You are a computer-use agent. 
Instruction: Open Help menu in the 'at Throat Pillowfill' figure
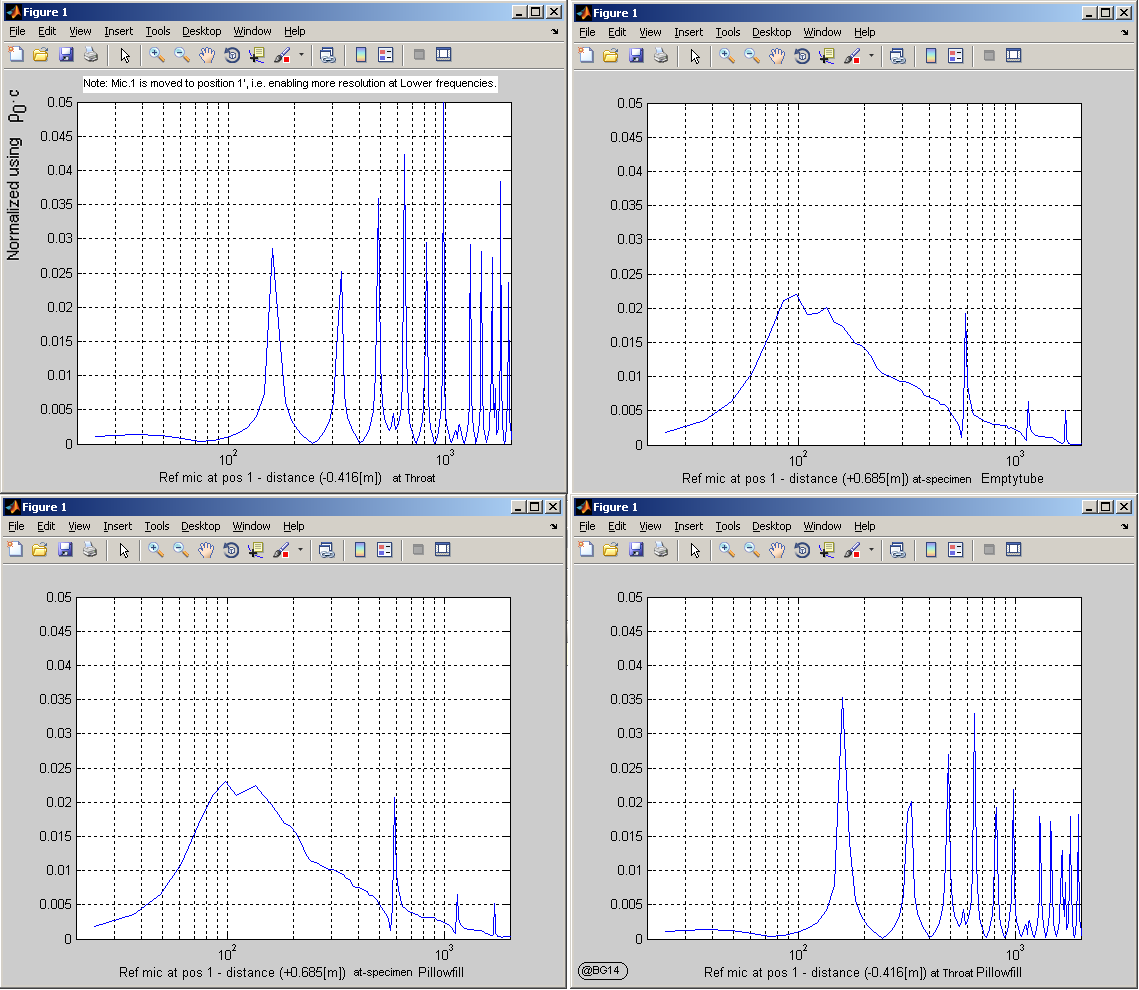(864, 526)
